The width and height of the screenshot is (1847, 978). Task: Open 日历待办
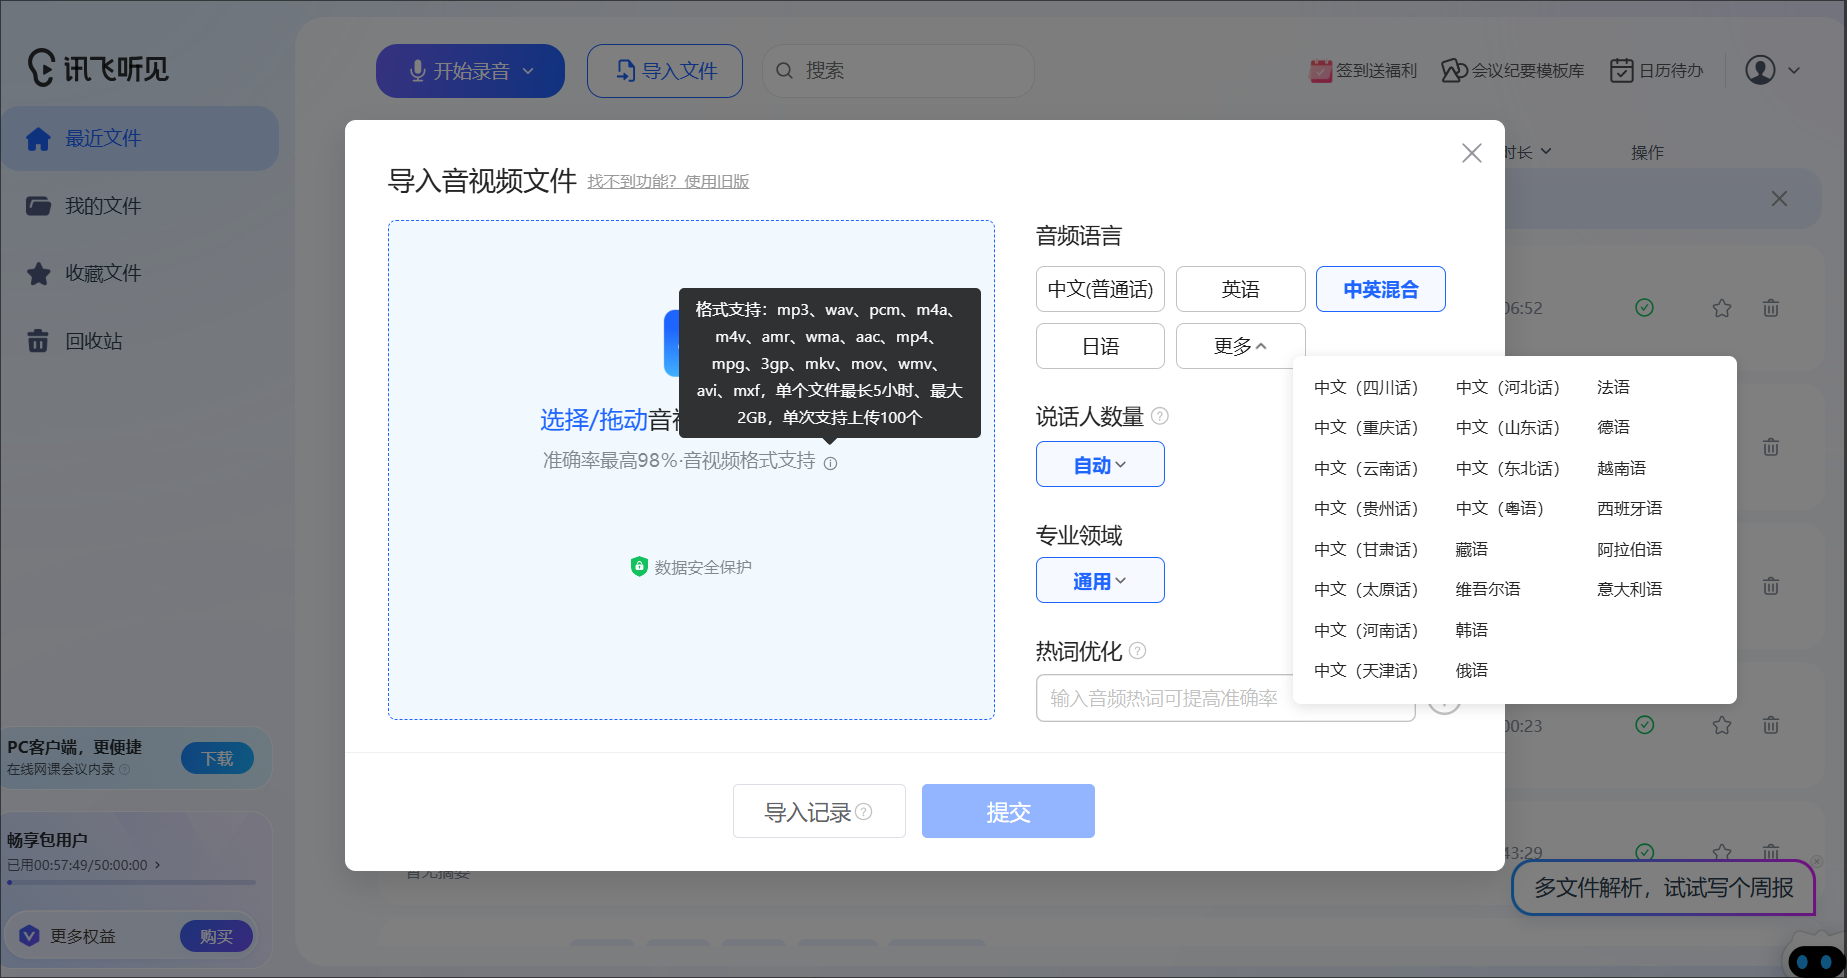tap(1656, 71)
